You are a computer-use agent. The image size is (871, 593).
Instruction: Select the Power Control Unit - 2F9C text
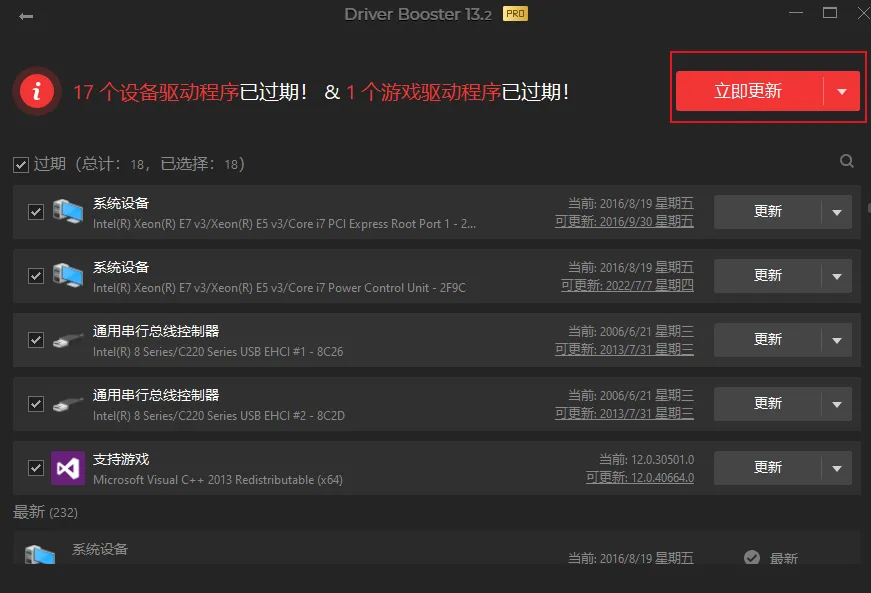[279, 288]
